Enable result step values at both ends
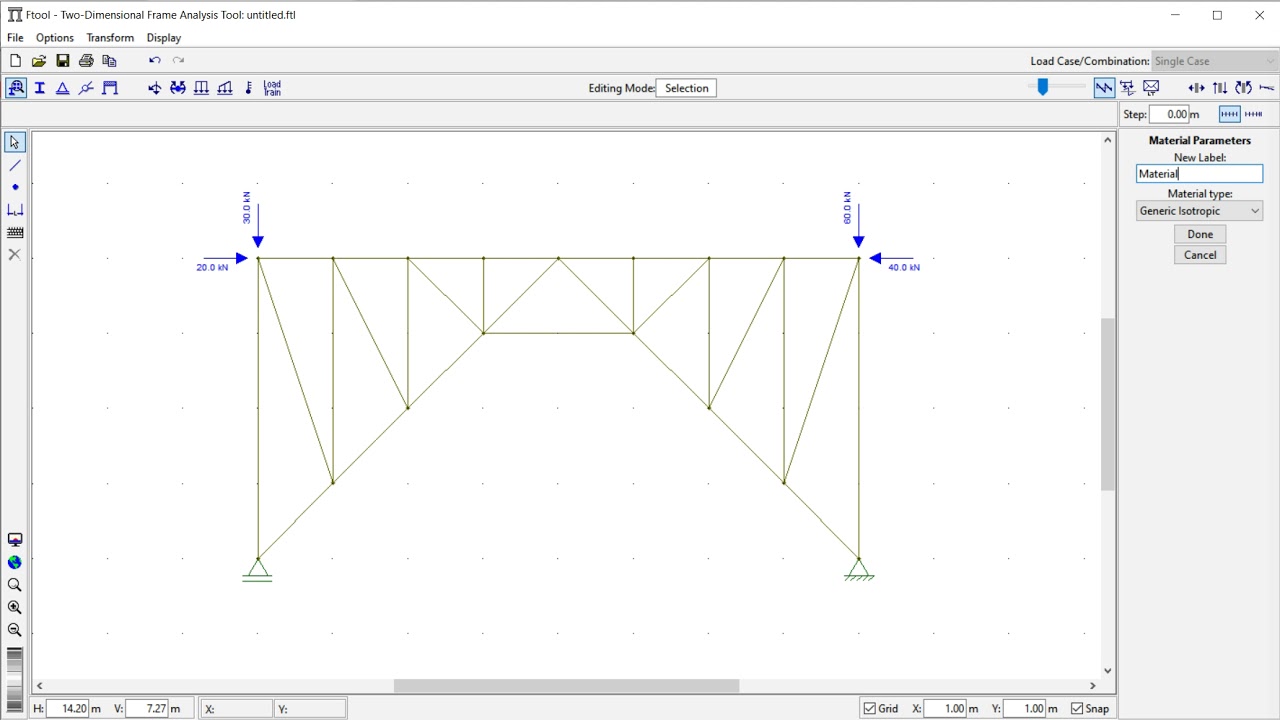The width and height of the screenshot is (1280, 720). [1230, 114]
